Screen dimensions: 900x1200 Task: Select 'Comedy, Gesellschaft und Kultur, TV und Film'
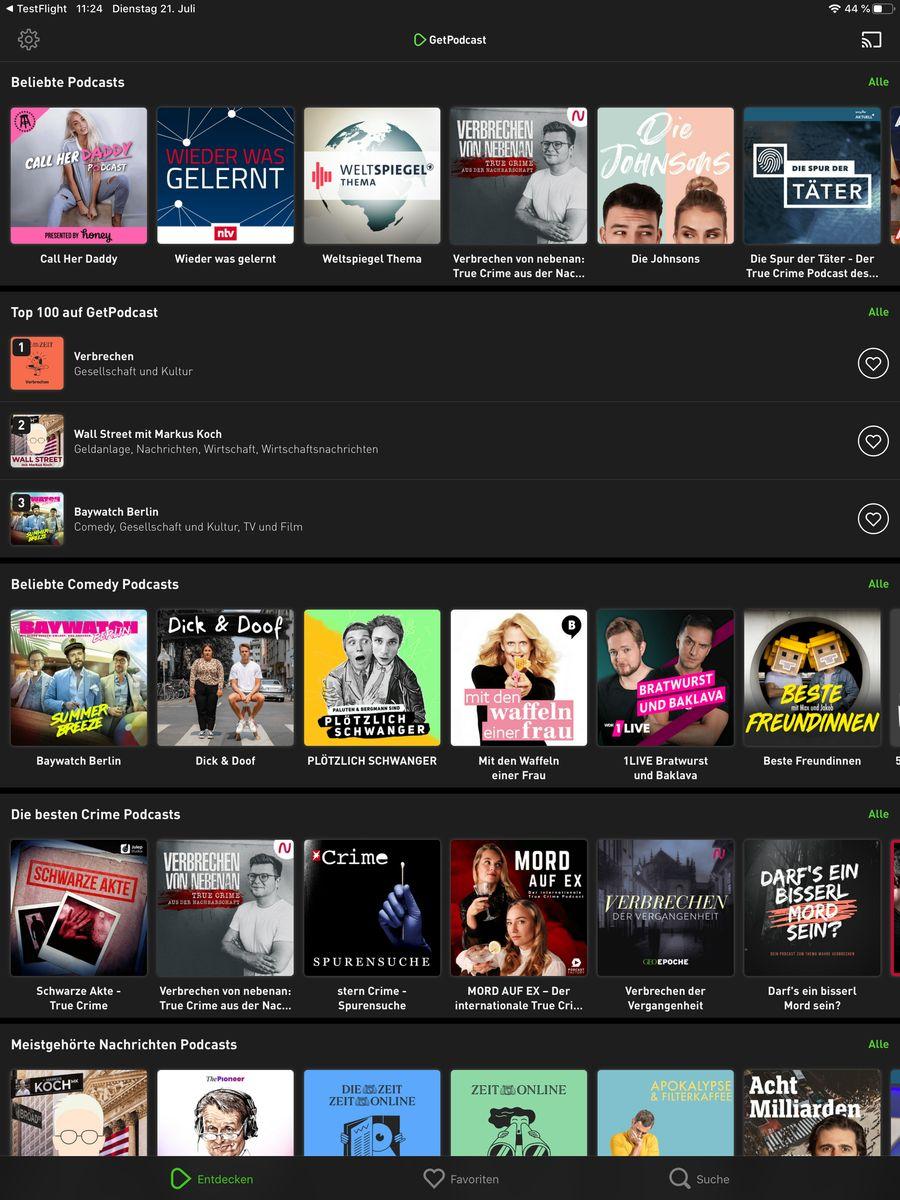point(188,527)
